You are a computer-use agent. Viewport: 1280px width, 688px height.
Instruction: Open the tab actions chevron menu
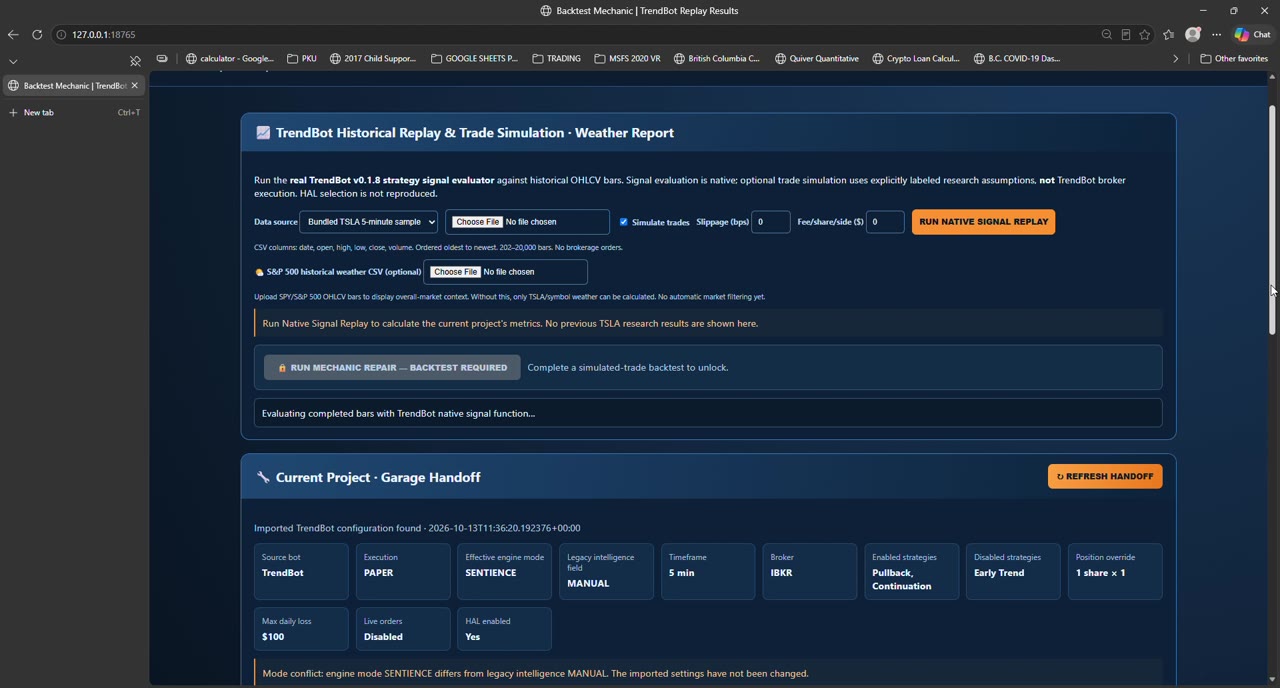click(x=13, y=61)
